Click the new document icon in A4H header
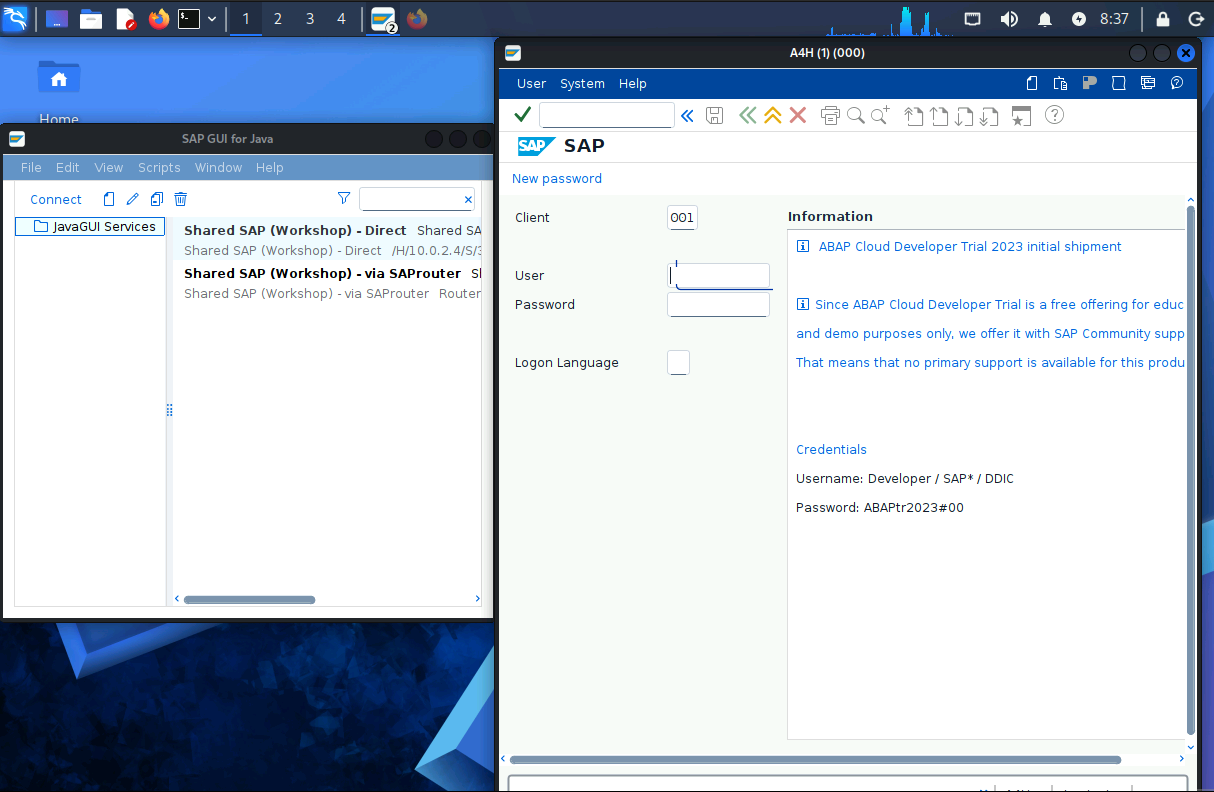 1033,84
